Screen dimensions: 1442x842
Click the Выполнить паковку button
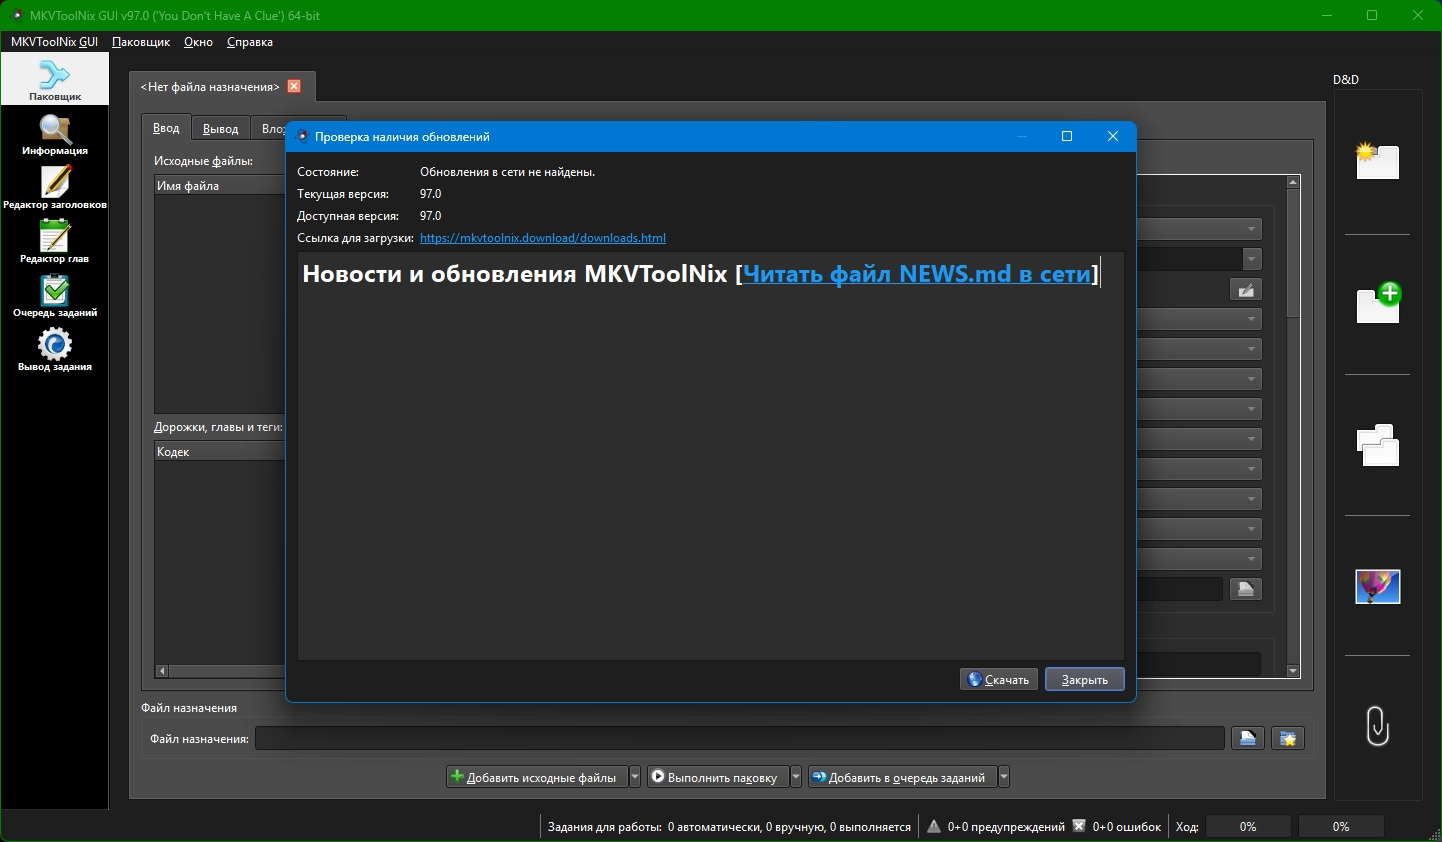[x=718, y=777]
